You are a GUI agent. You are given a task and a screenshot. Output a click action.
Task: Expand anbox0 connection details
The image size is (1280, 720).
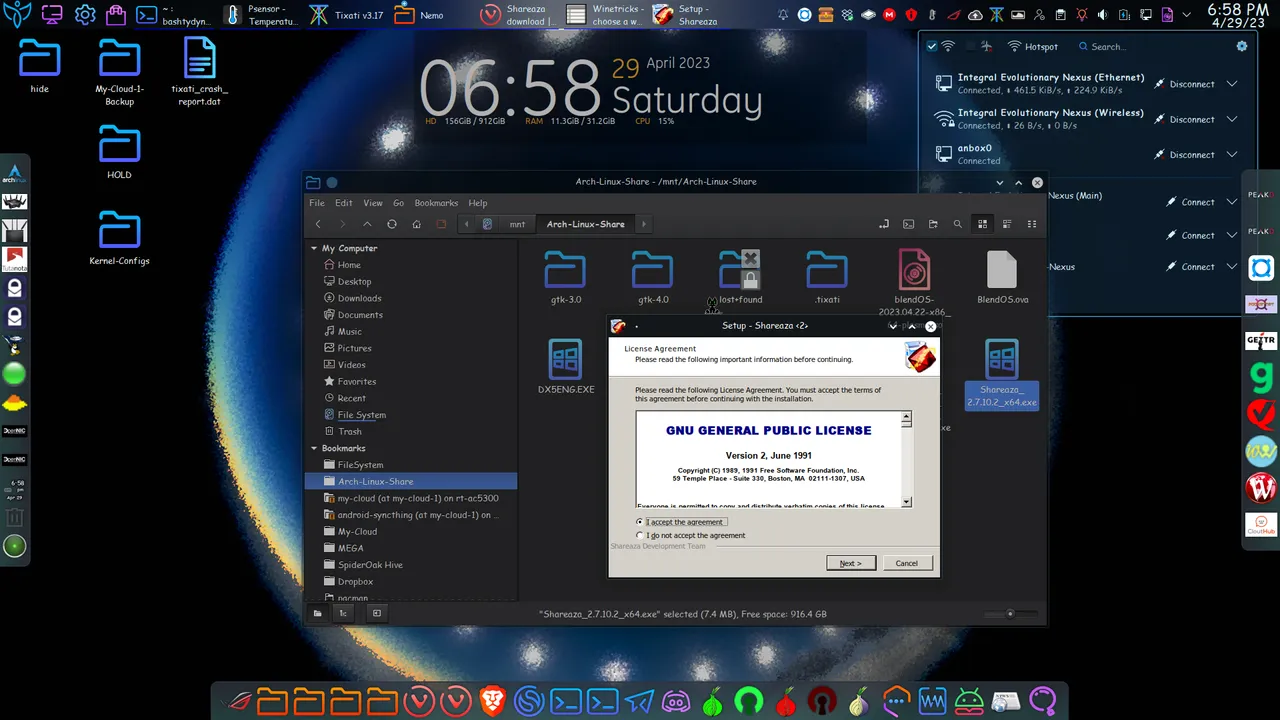[x=1232, y=155]
